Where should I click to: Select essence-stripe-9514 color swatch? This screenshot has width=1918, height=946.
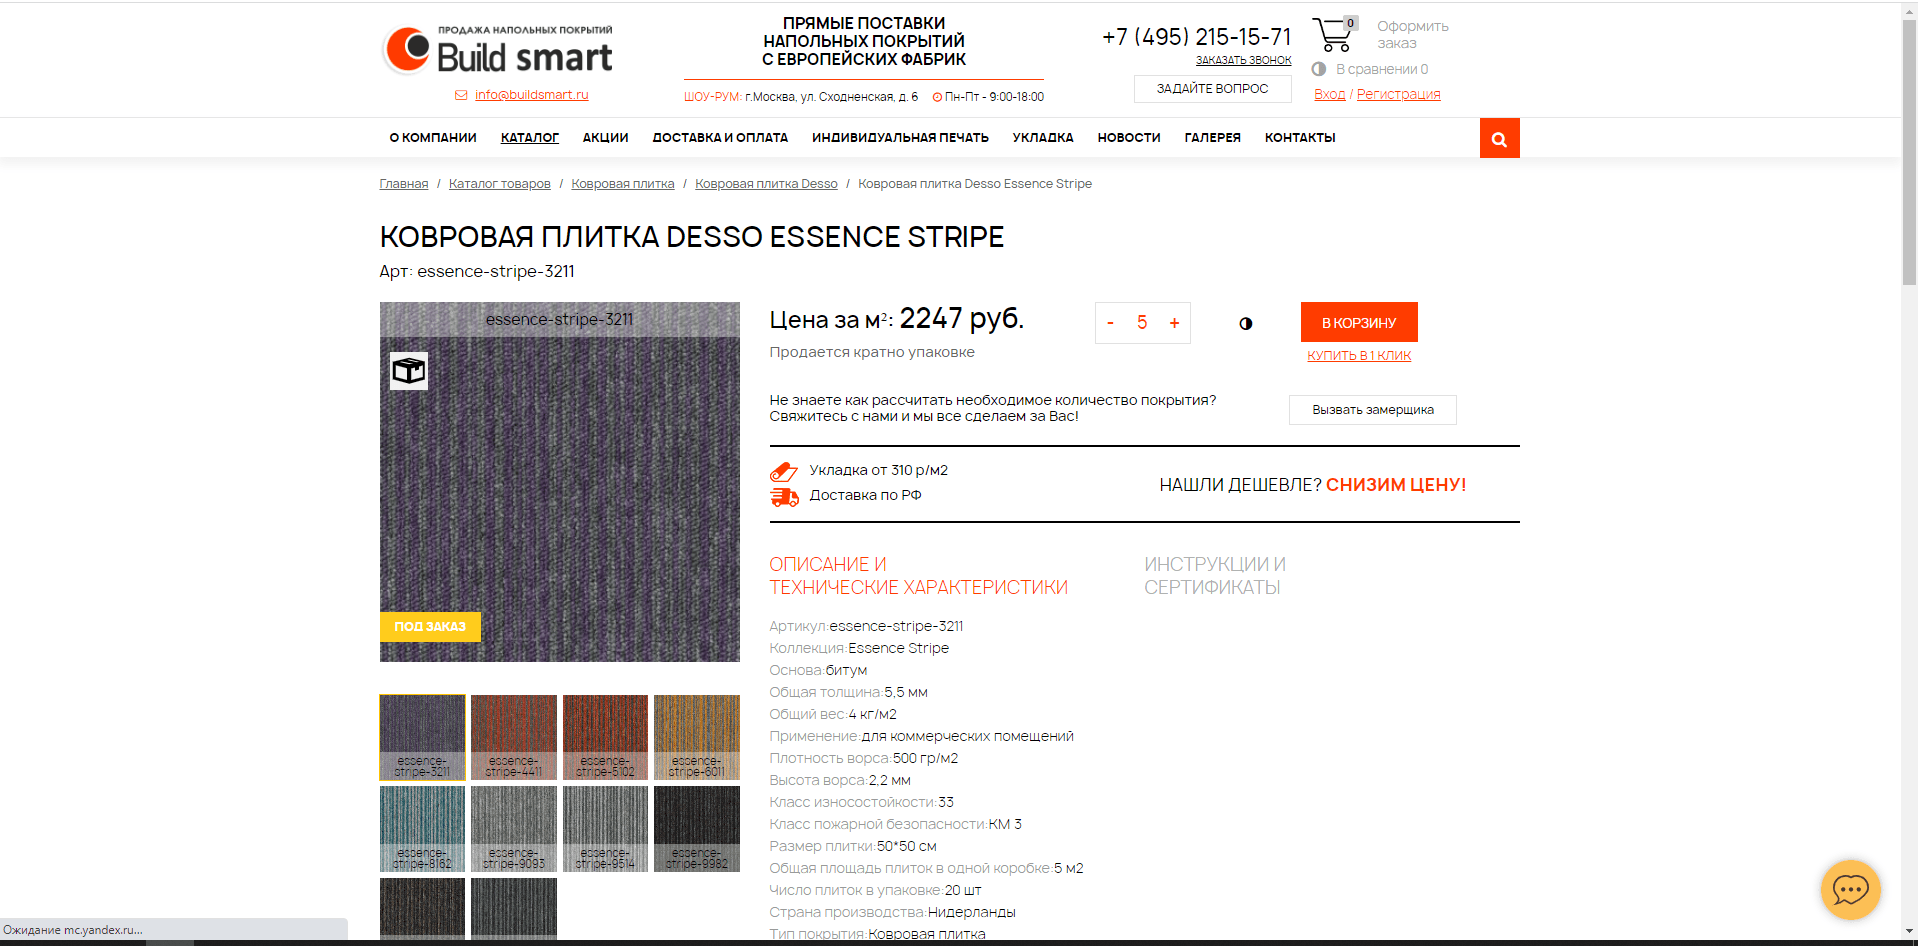click(605, 829)
